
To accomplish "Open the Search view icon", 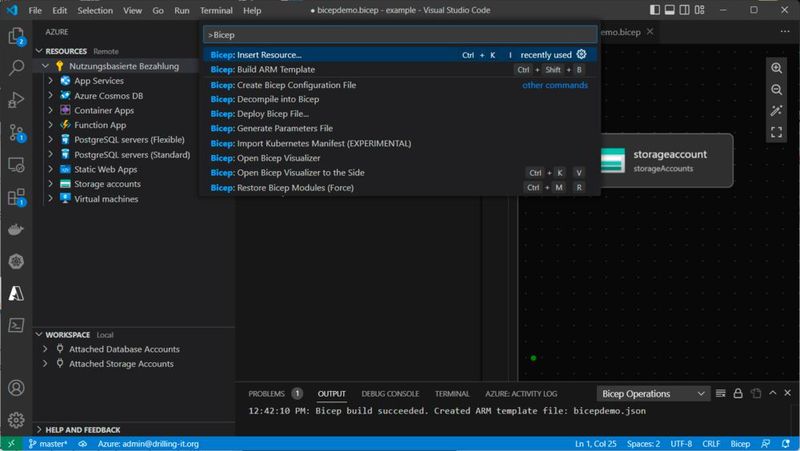I will pos(16,69).
